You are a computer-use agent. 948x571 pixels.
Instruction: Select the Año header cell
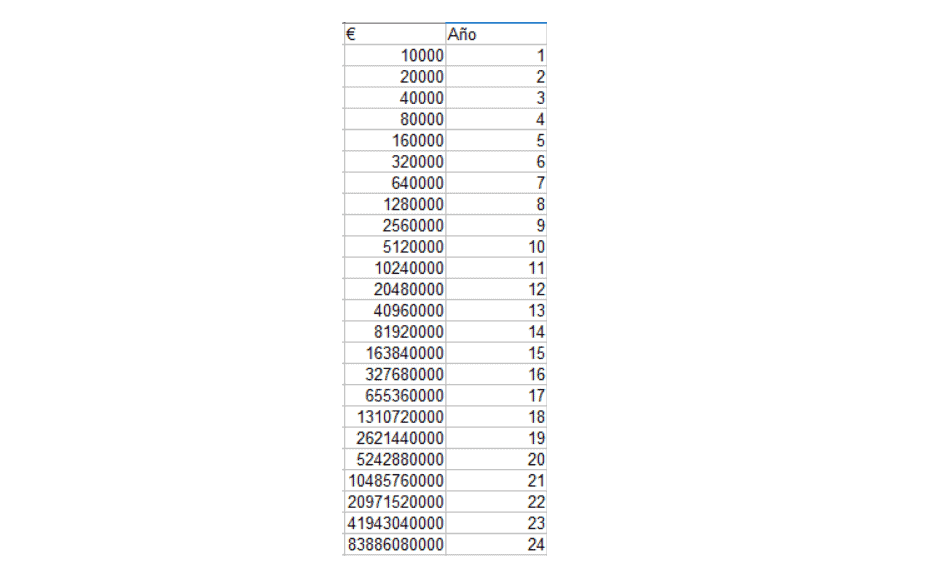click(496, 34)
